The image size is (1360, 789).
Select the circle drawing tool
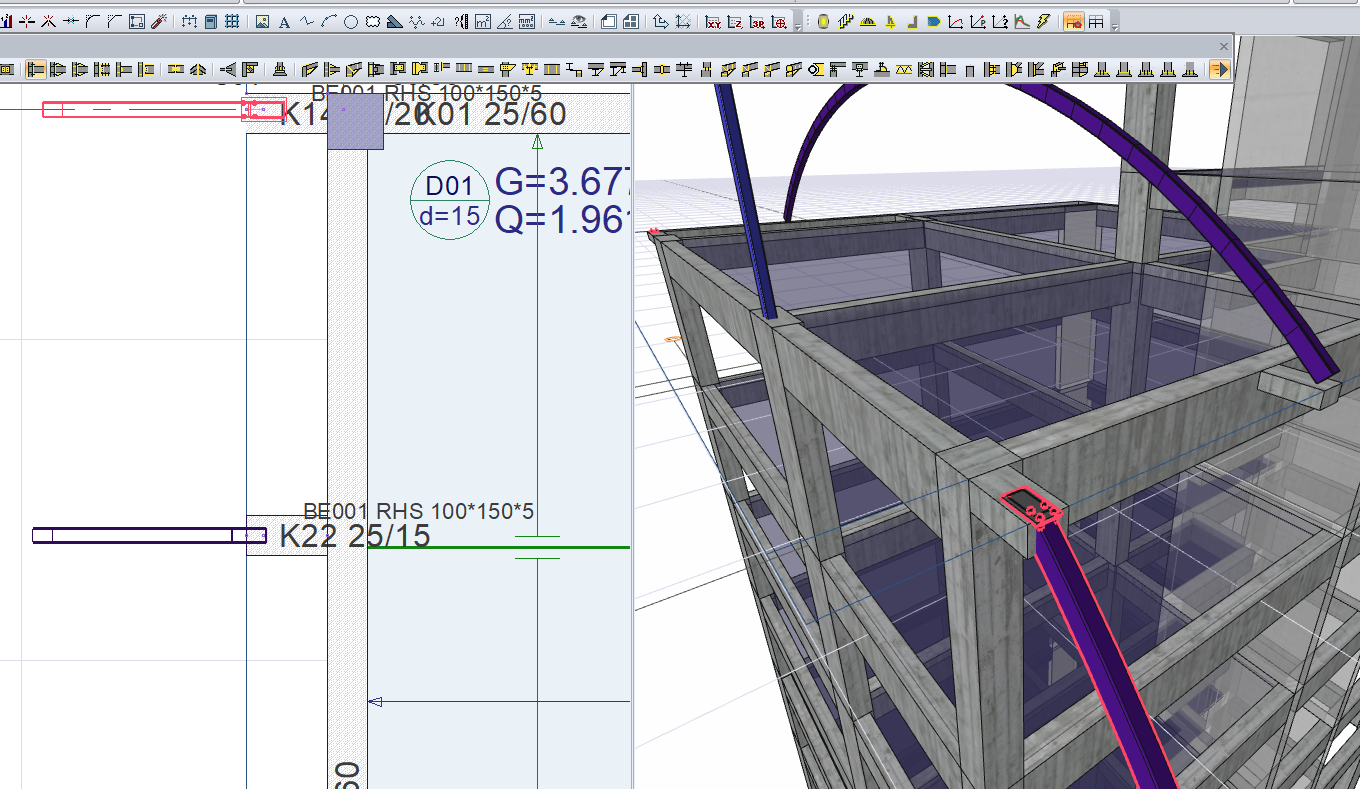click(351, 21)
